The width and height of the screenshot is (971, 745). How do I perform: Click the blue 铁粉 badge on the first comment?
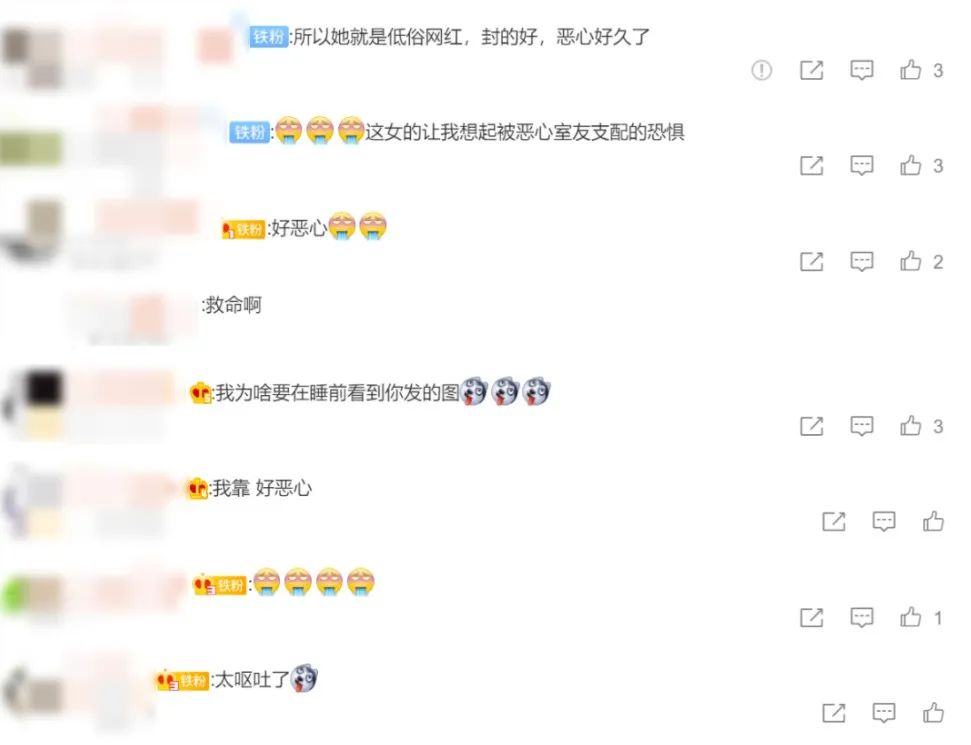pyautogui.click(x=269, y=37)
